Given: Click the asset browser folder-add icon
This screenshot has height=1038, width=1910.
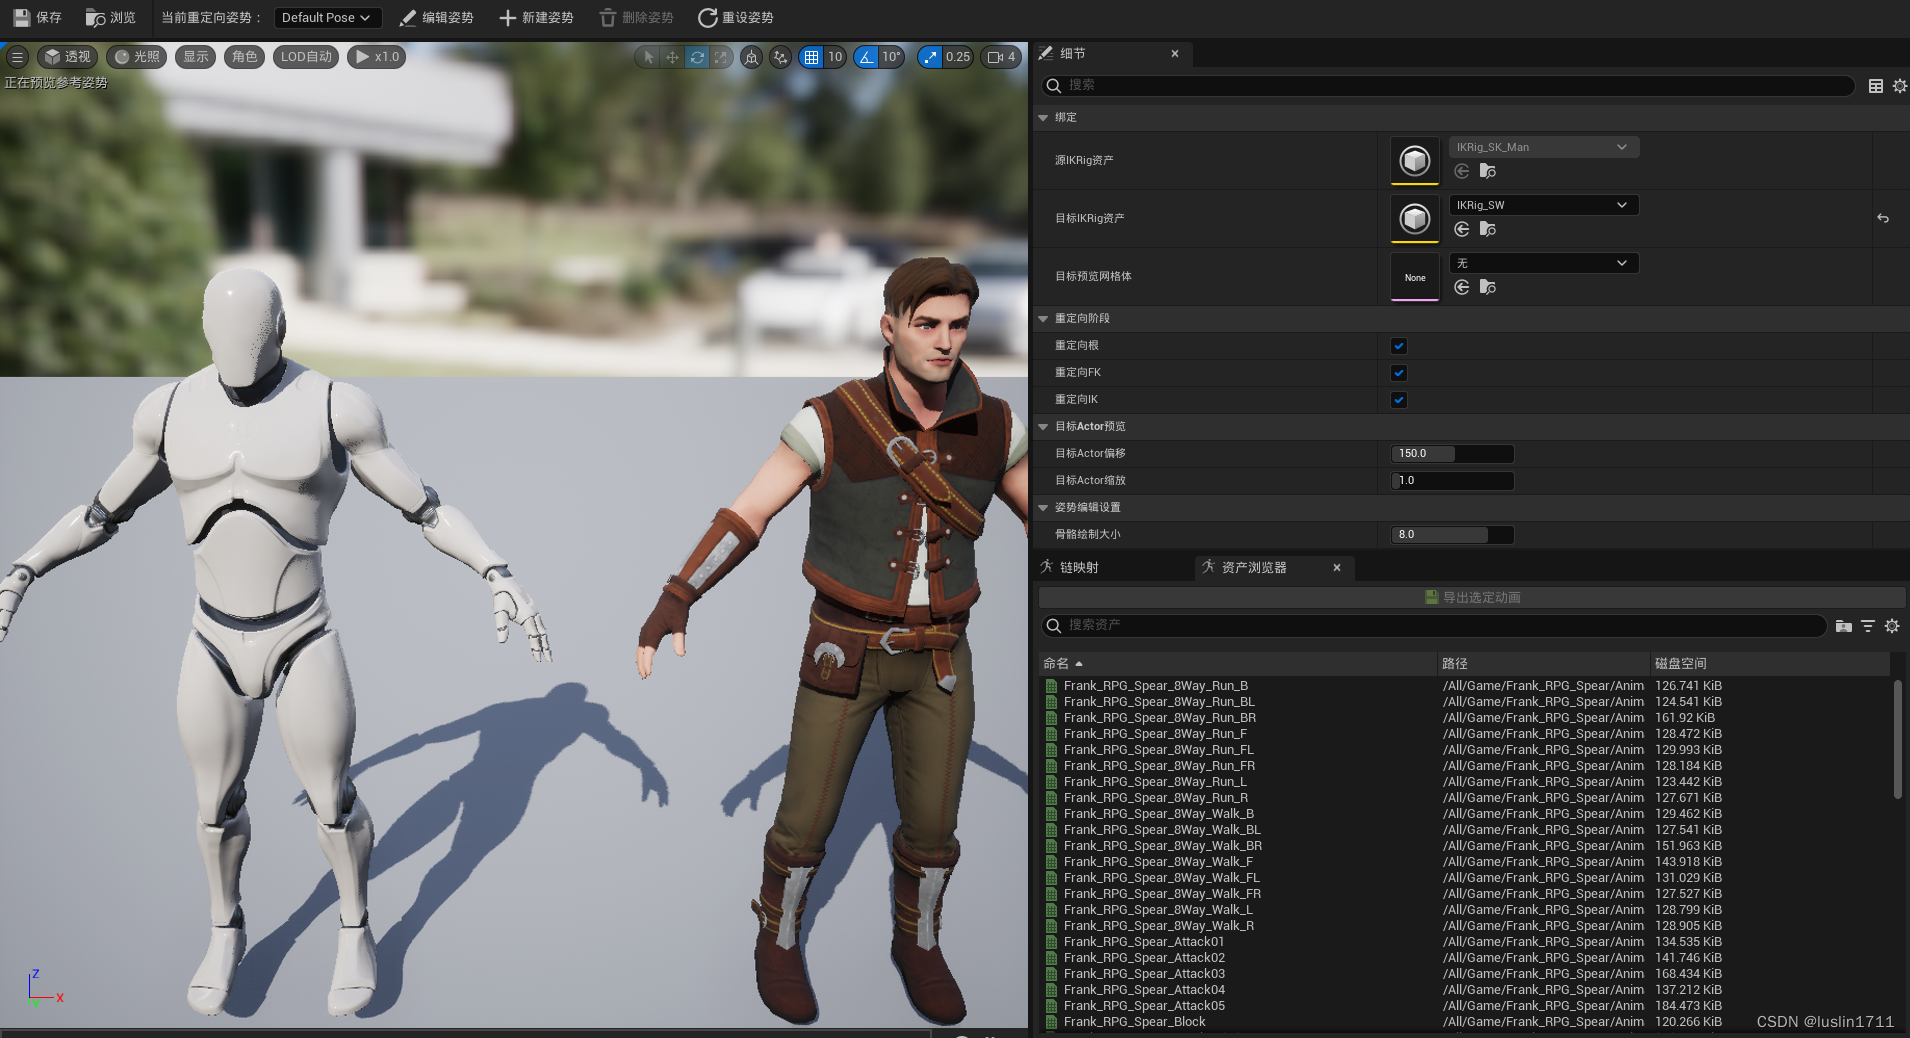Looking at the screenshot, I should 1844,626.
